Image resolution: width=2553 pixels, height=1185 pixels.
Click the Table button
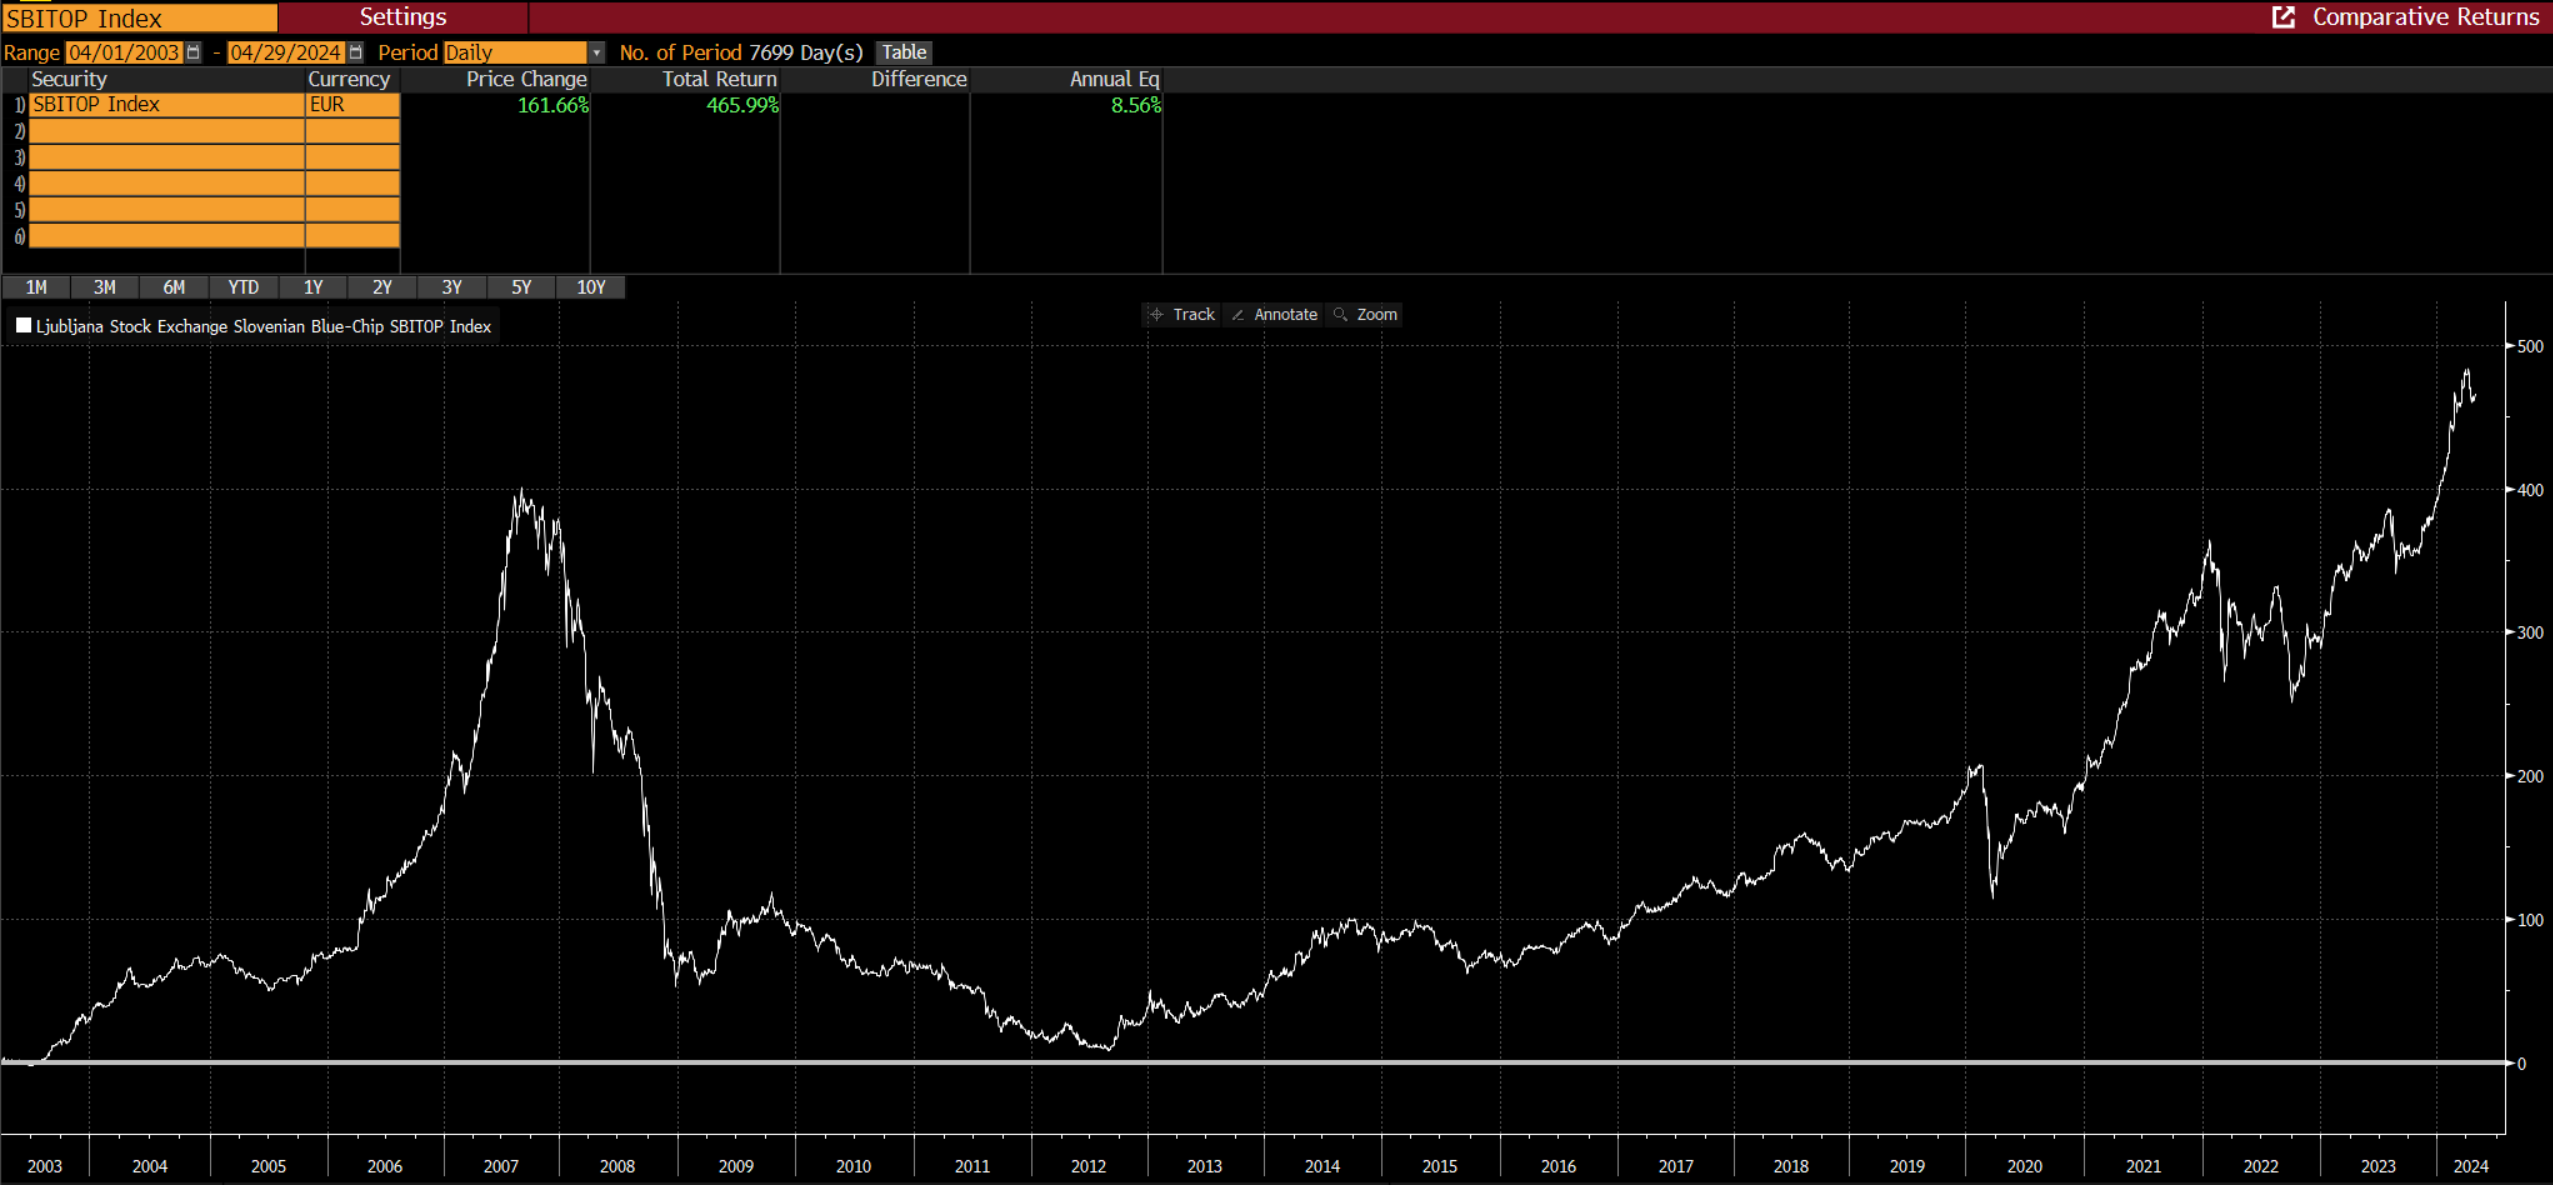tap(904, 52)
